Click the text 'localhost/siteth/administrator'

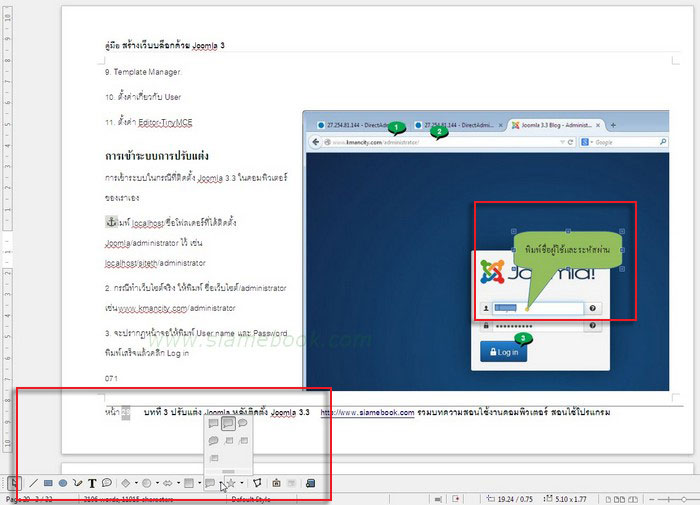pos(155,263)
